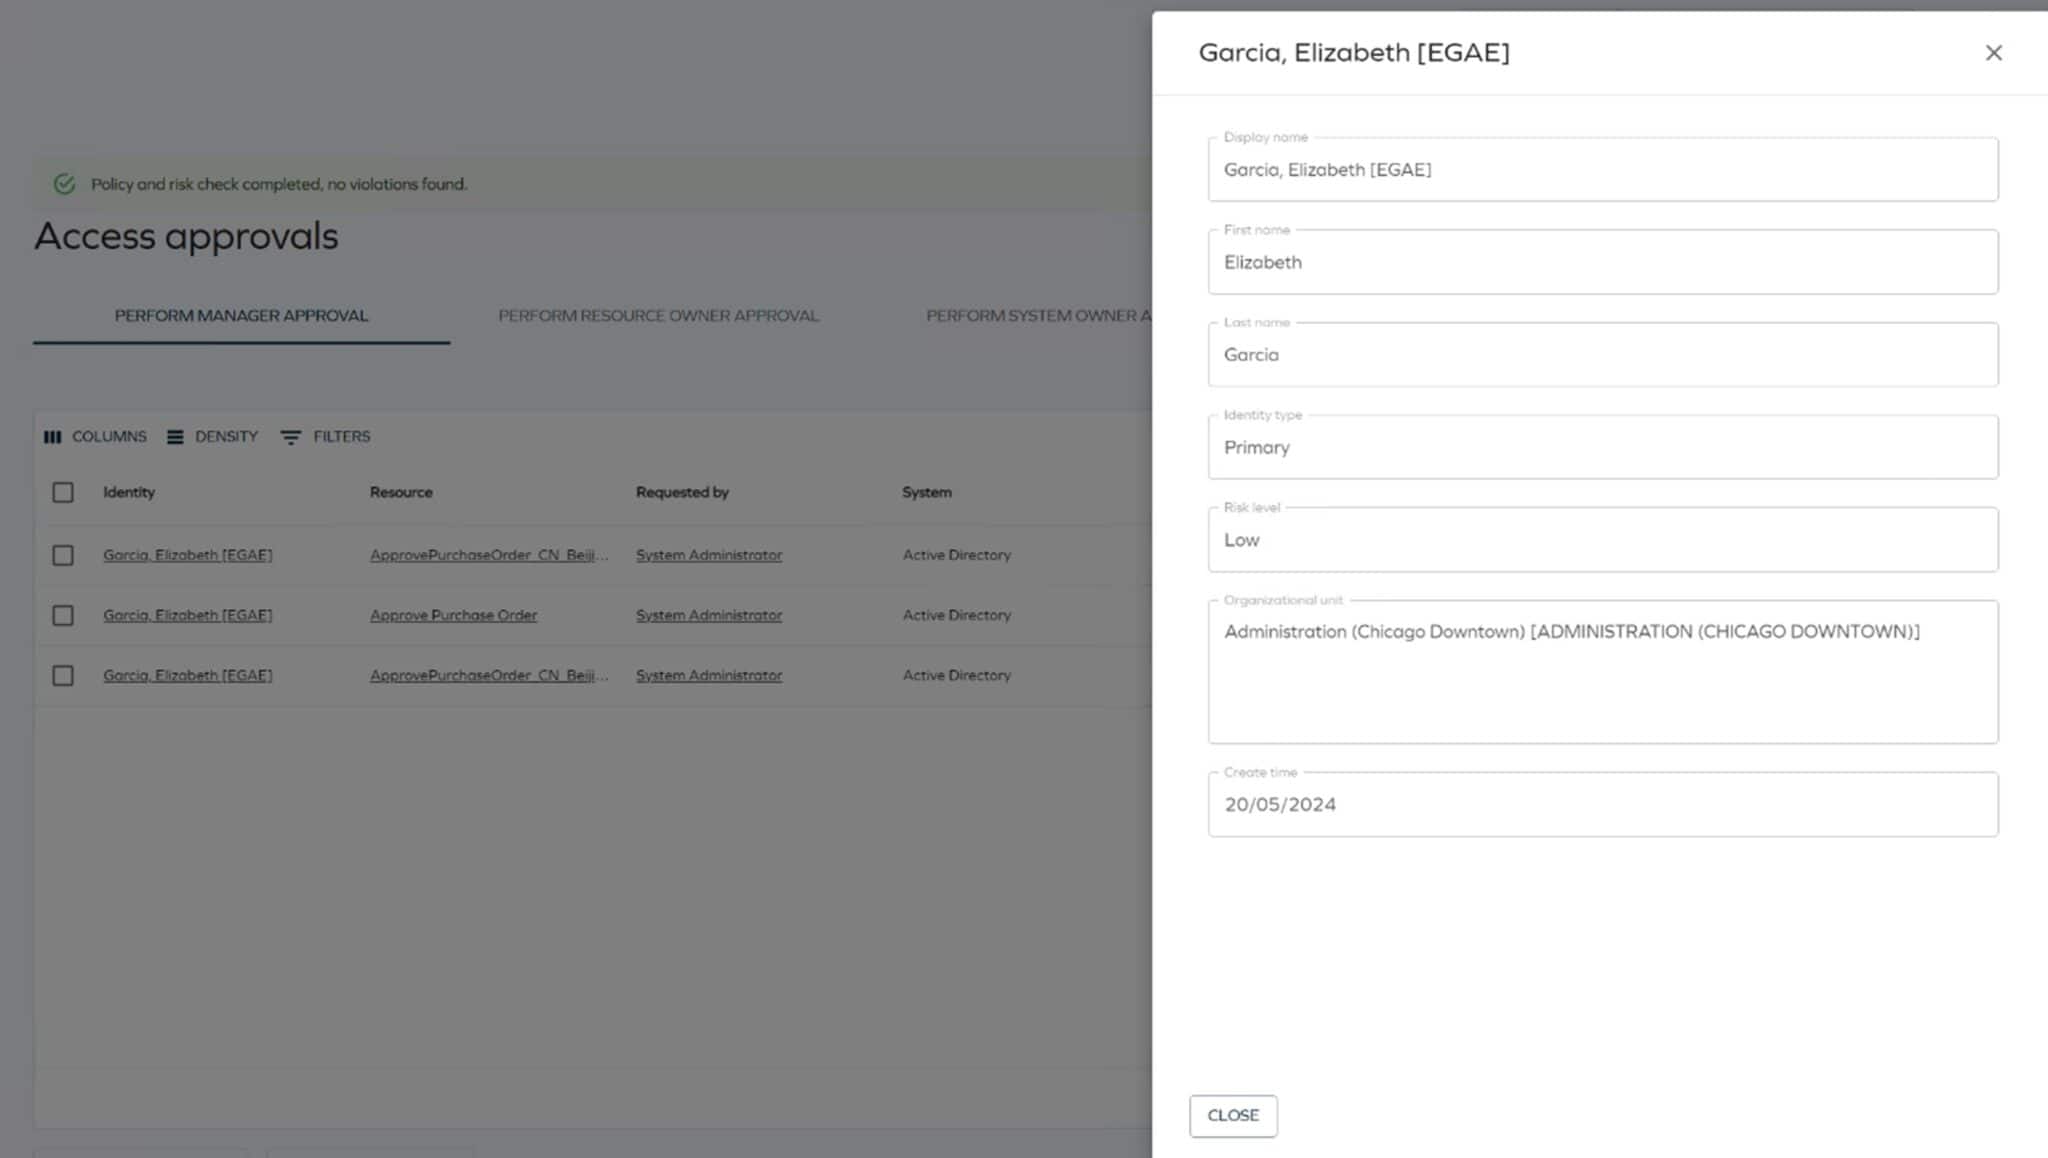Screen dimensions: 2048x1158
Task: Switch to Perform System Owner Approval tab
Action: (1038, 316)
